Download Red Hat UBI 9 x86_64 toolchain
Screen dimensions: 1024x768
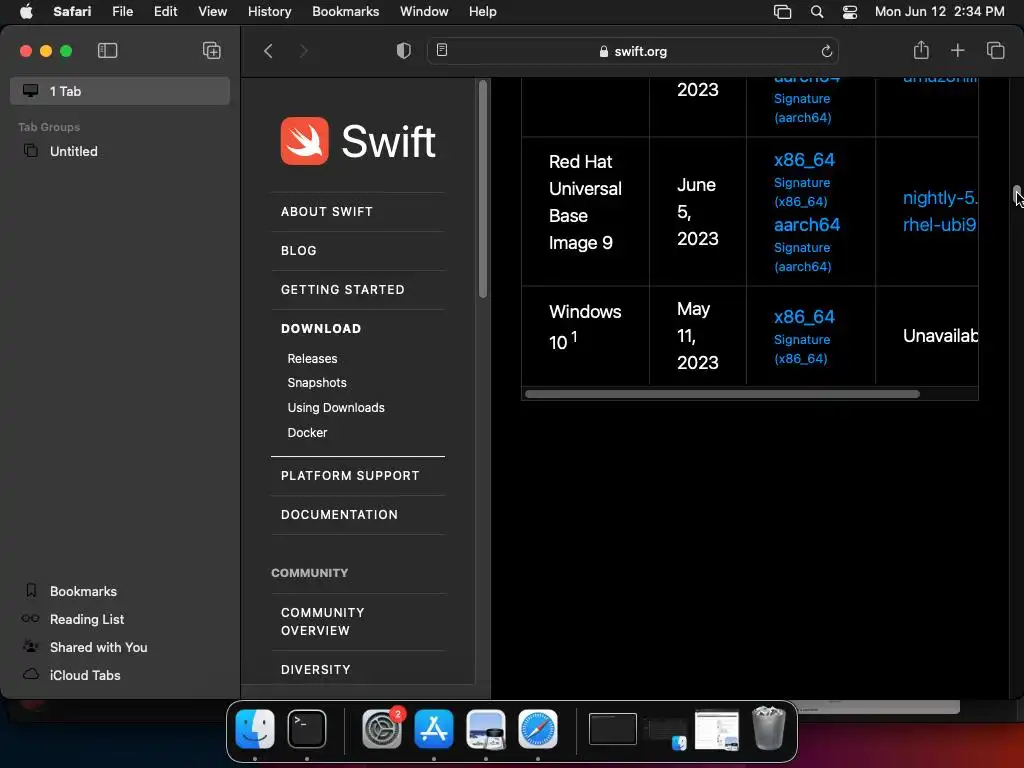804,160
